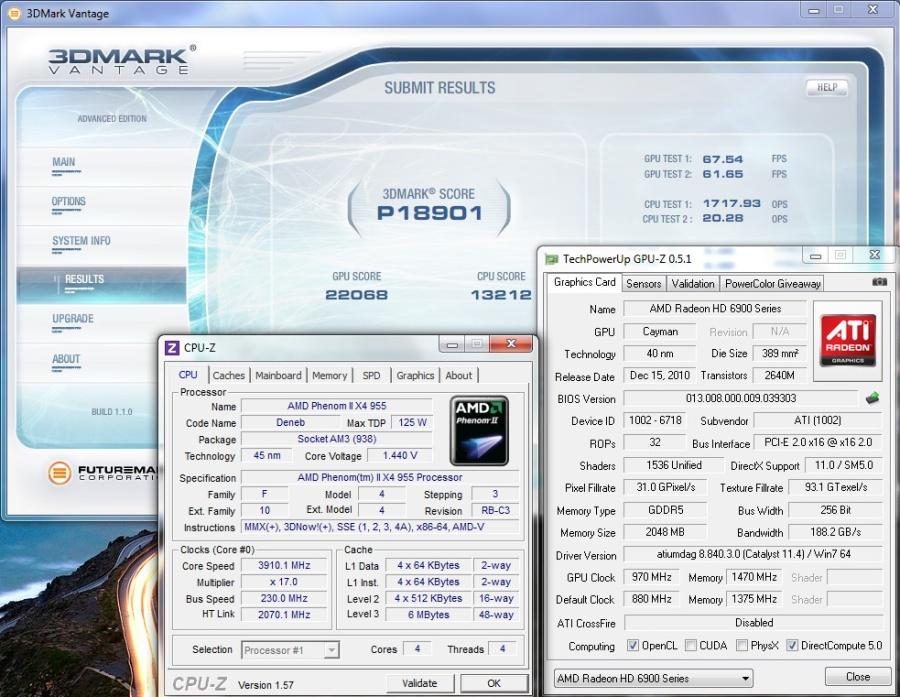Click the CPU-Z Specification field
The height and width of the screenshot is (697, 900).
coord(379,478)
